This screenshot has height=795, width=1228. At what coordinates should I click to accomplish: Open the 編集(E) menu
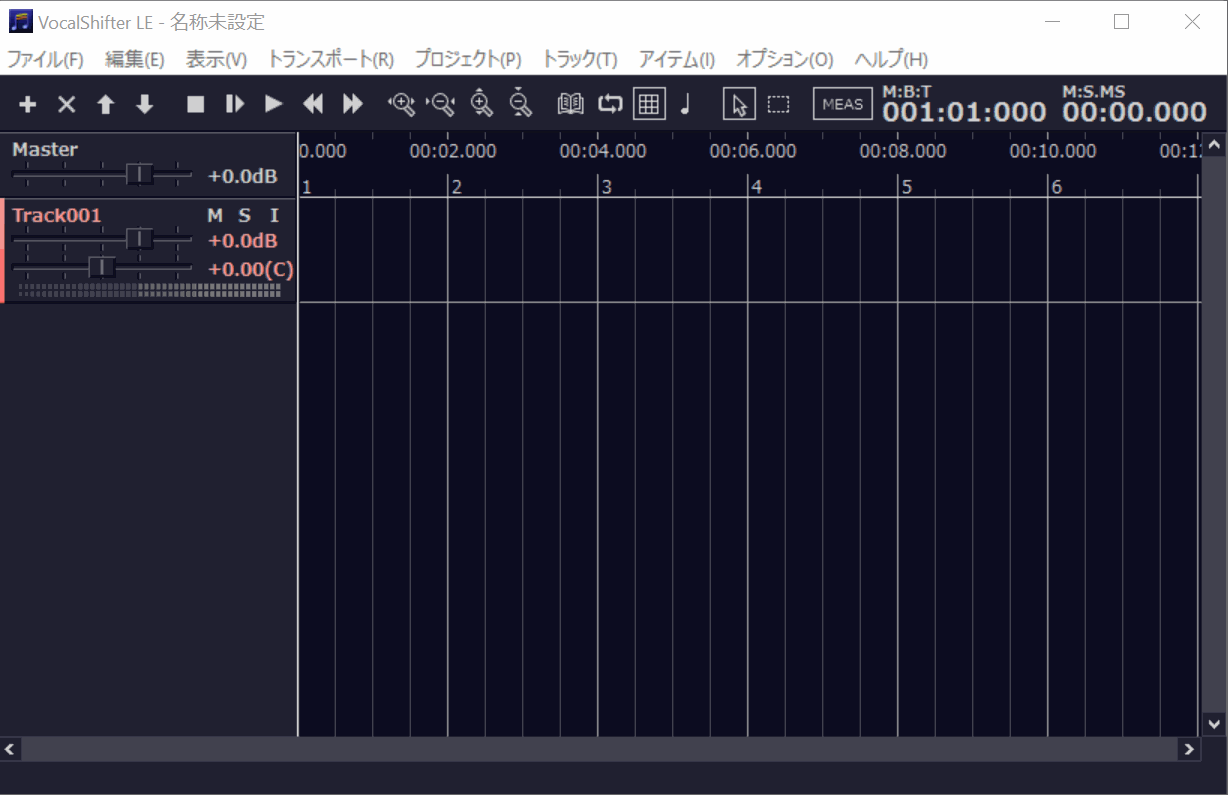click(x=135, y=60)
